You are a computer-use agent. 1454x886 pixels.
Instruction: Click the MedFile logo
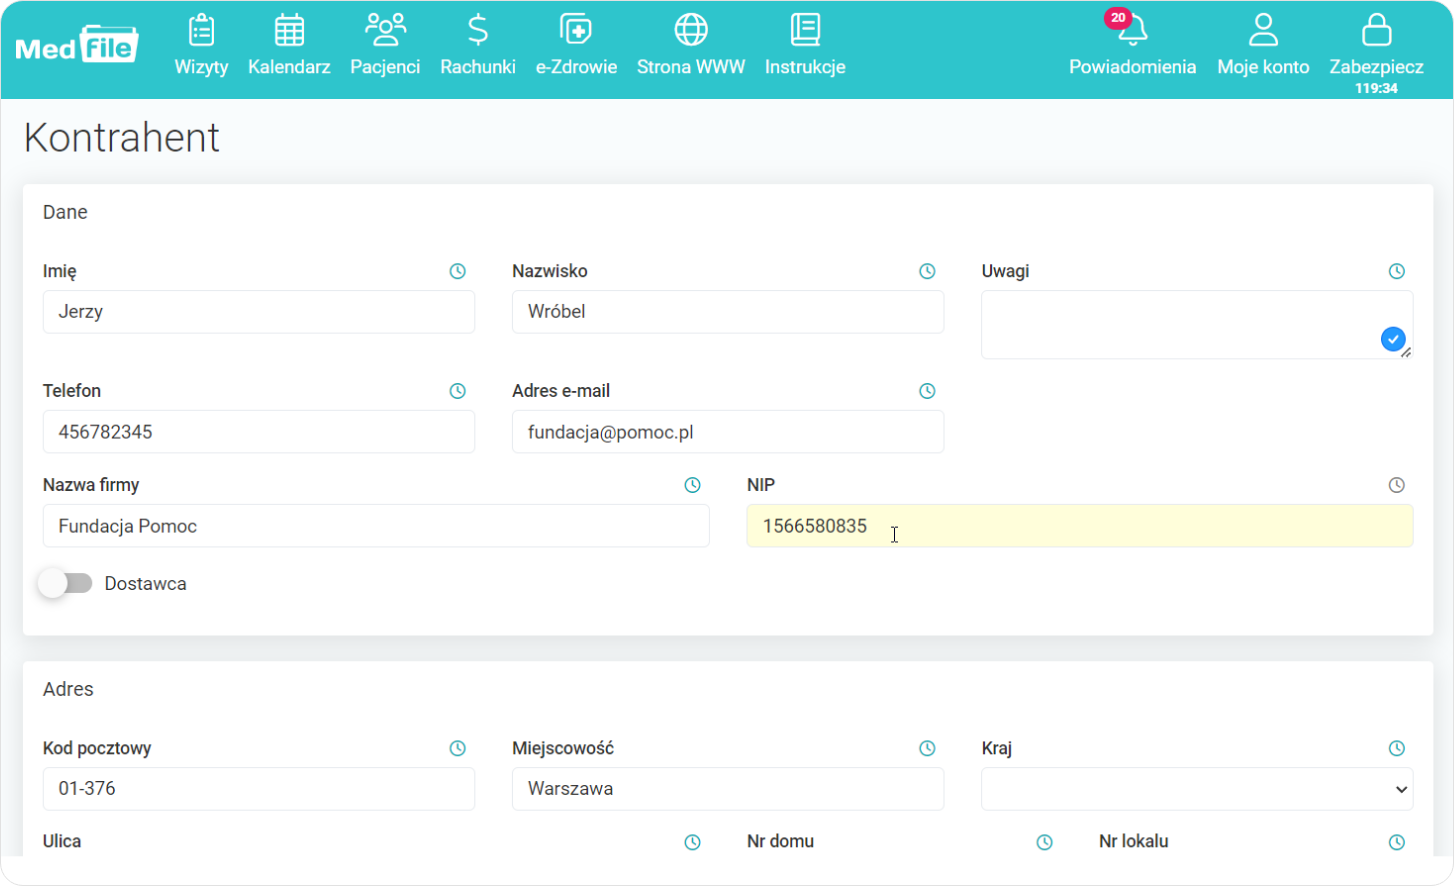[x=77, y=45]
